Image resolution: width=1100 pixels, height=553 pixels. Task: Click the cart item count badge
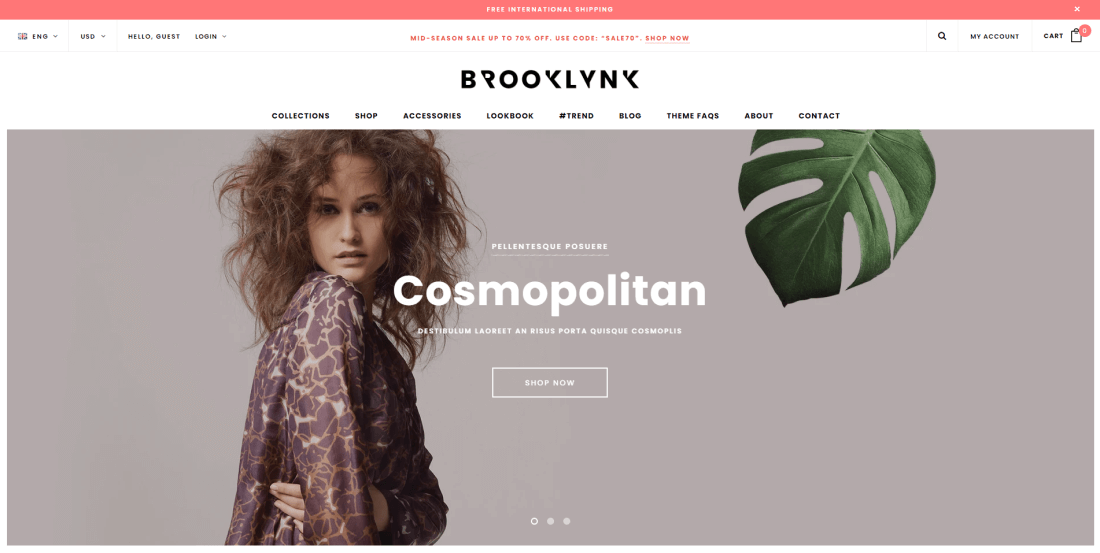1085,30
